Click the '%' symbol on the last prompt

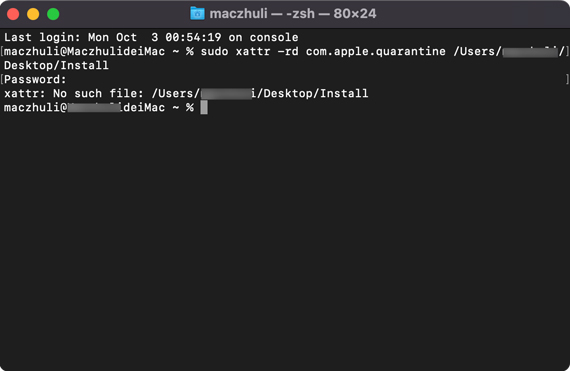189,108
